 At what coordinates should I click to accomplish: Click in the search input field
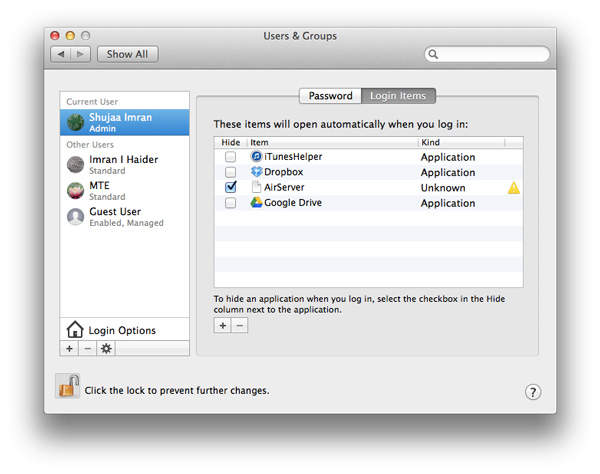pos(487,54)
